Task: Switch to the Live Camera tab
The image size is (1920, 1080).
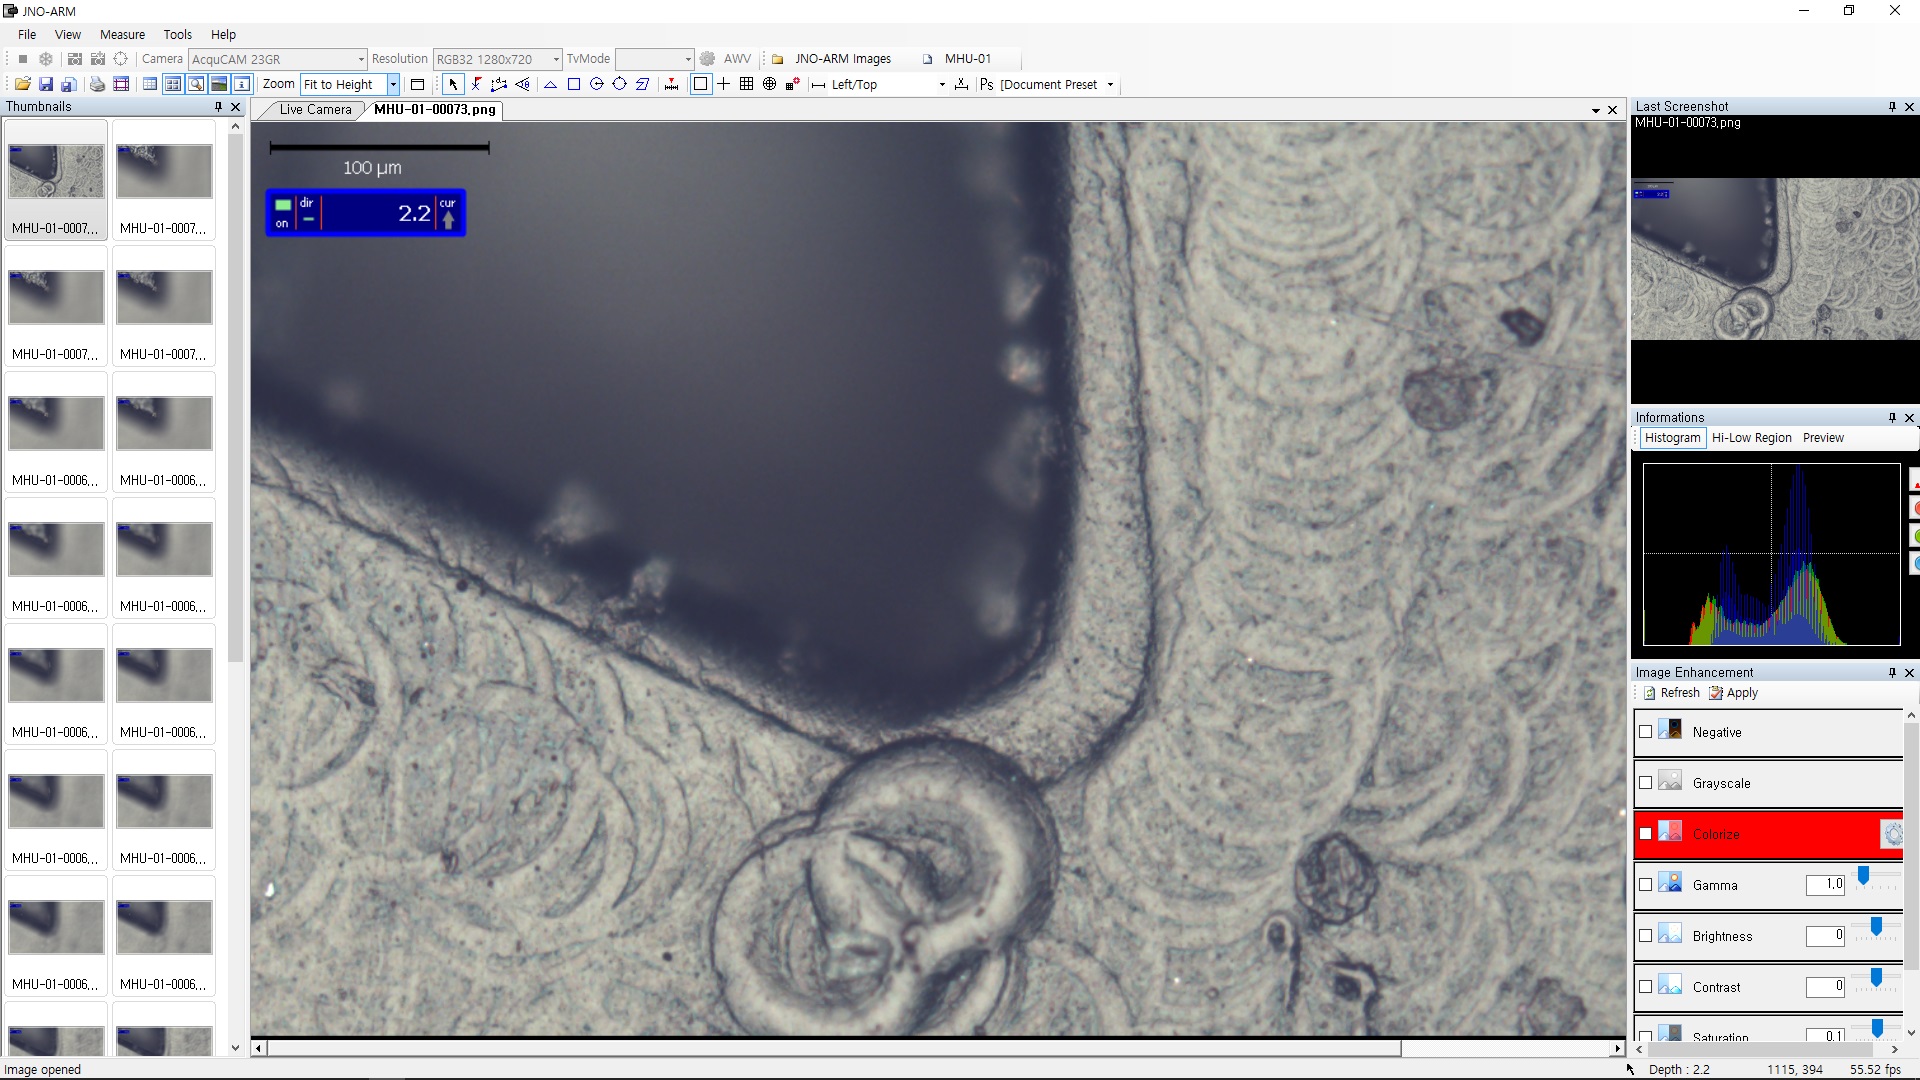Action: (315, 110)
